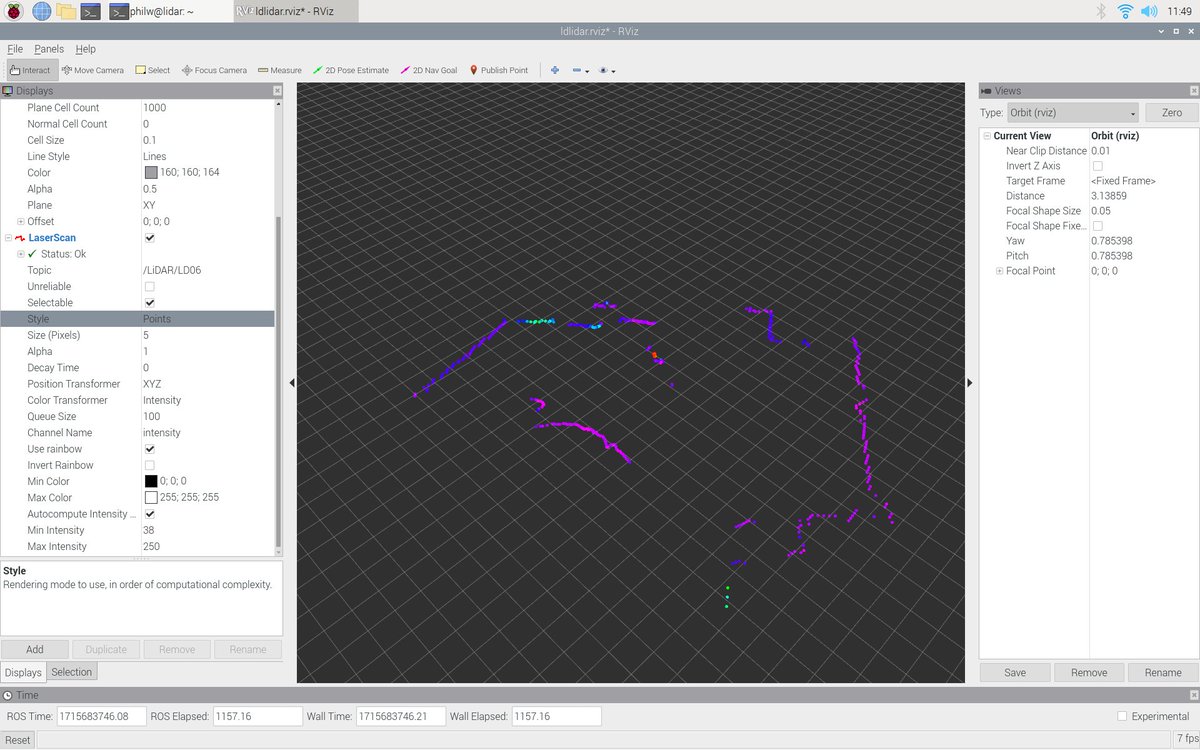The height and width of the screenshot is (750, 1200).
Task: Switch to the Displays tab
Action: click(23, 672)
